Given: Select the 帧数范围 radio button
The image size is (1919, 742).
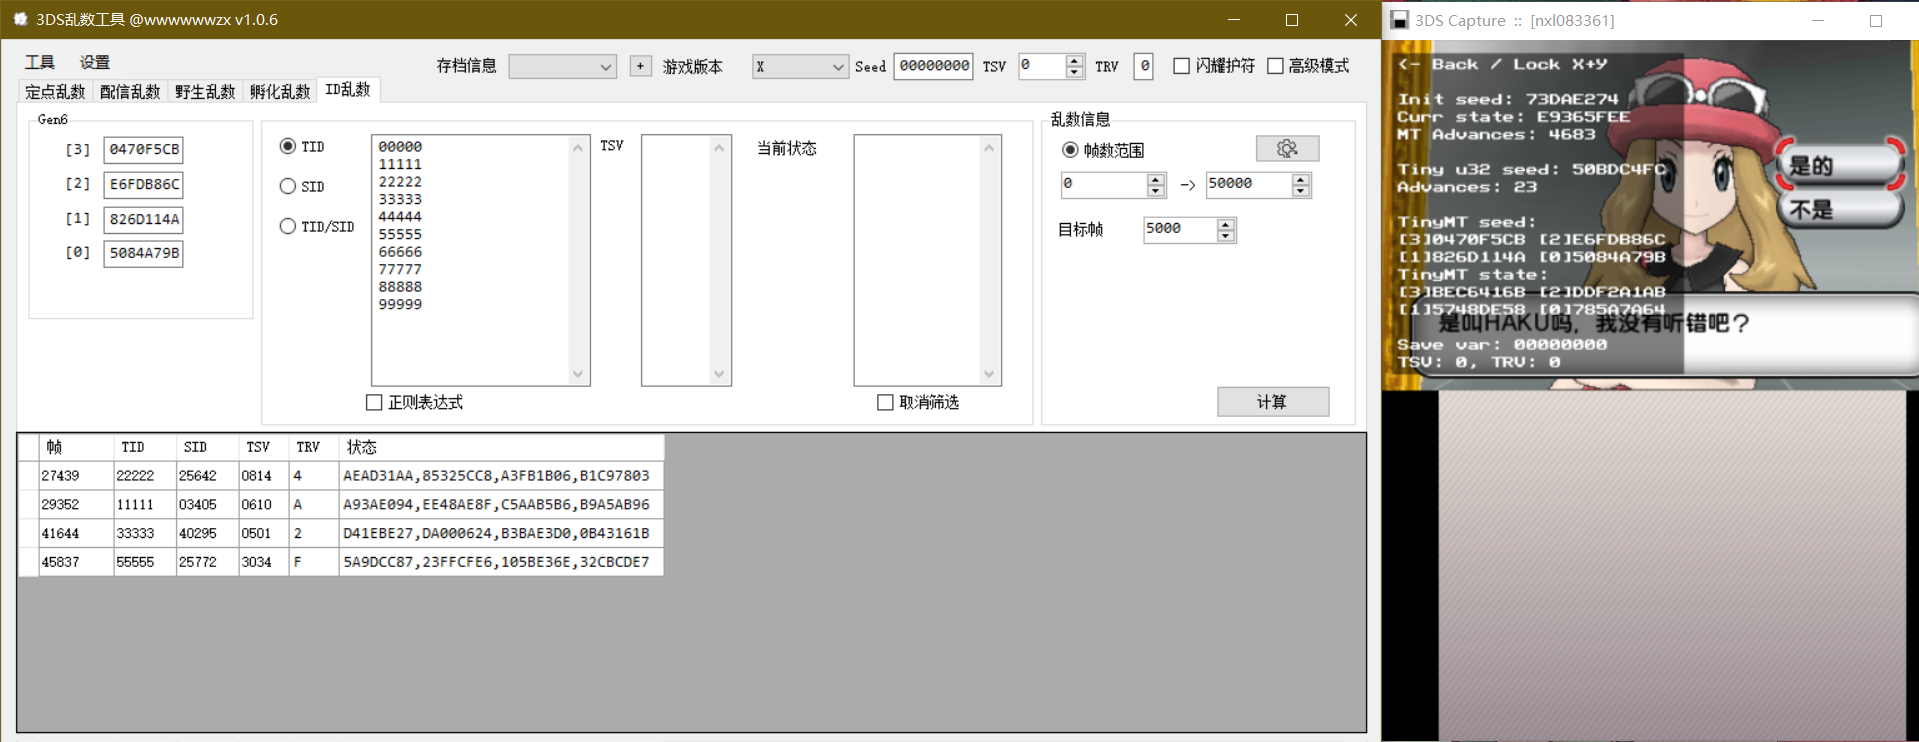Looking at the screenshot, I should point(1070,150).
